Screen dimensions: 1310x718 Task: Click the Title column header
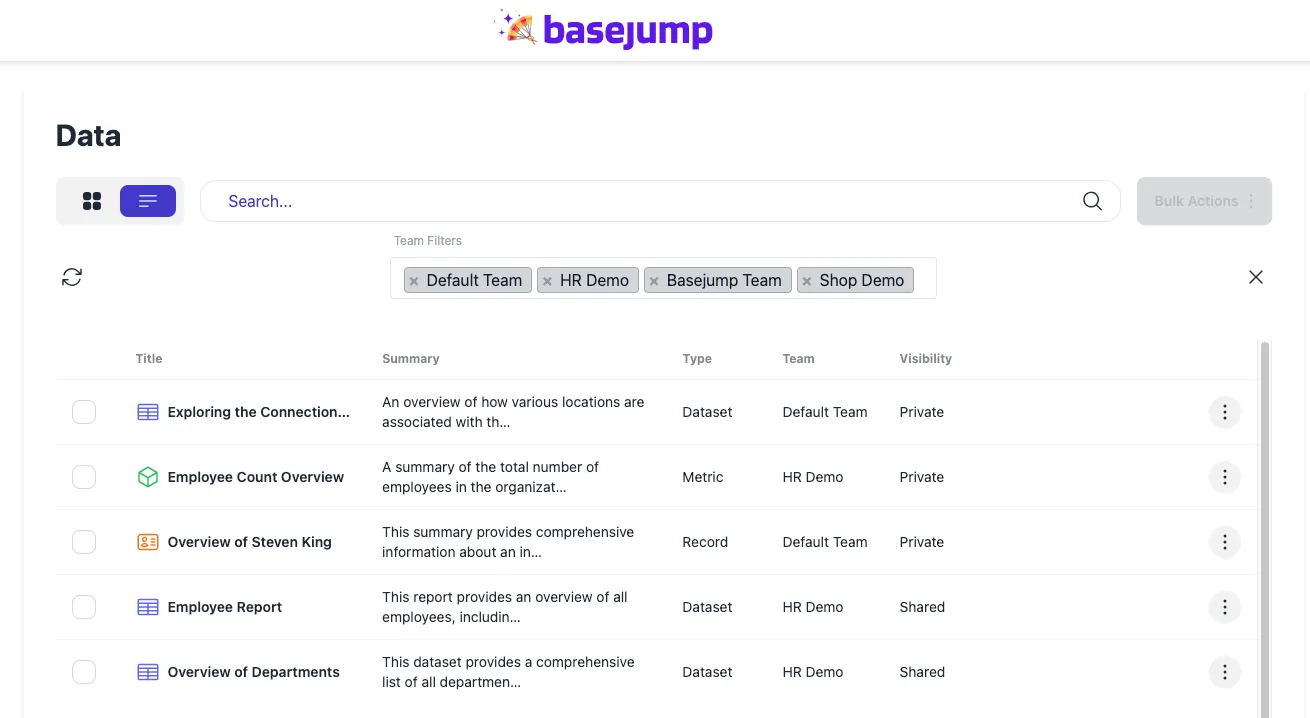tap(149, 358)
